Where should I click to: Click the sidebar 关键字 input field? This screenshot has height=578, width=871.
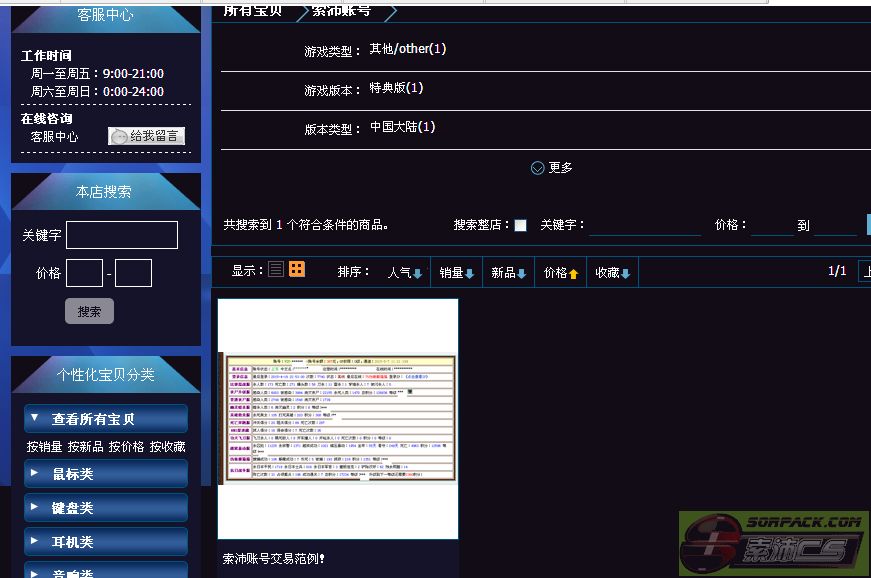tap(122, 235)
